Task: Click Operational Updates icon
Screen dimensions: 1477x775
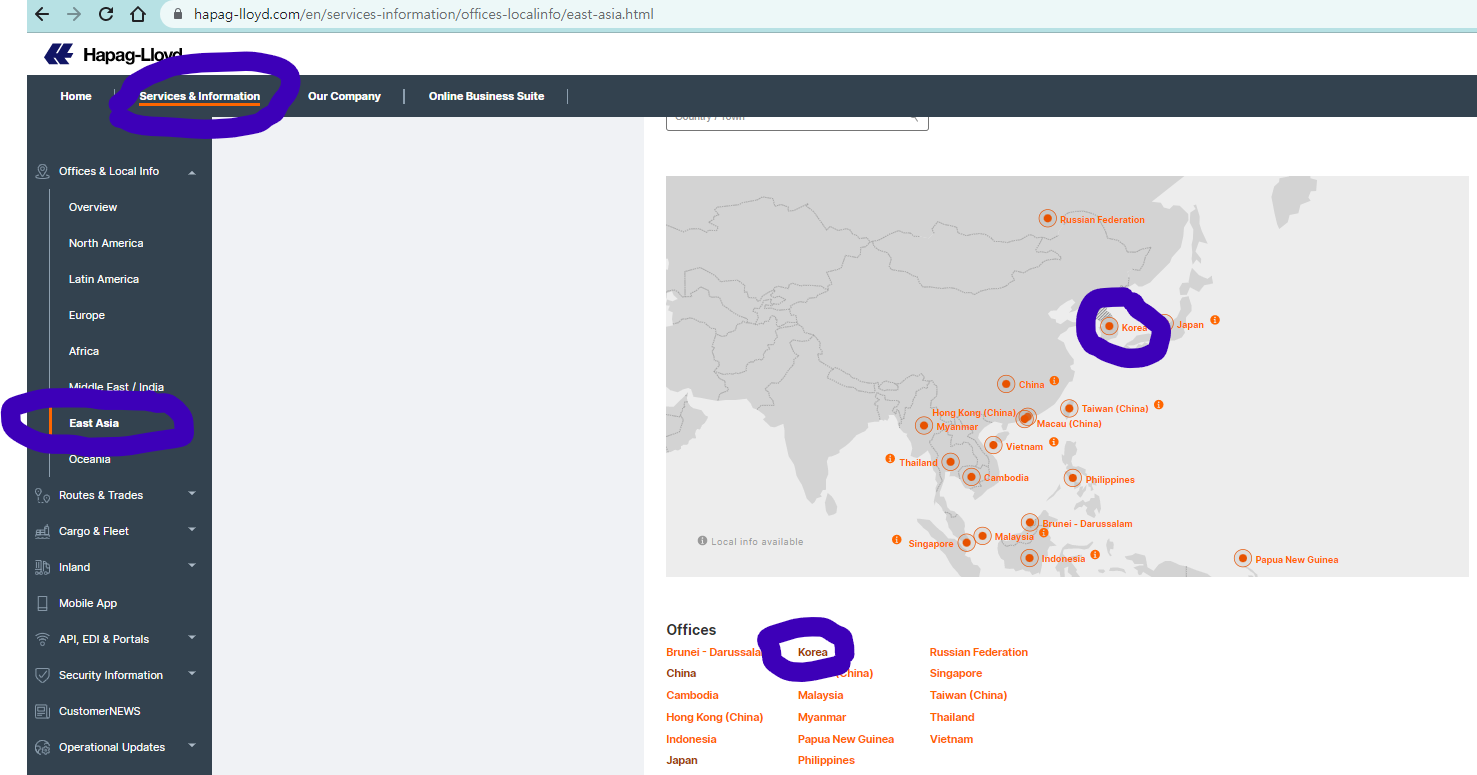Action: click(x=42, y=747)
